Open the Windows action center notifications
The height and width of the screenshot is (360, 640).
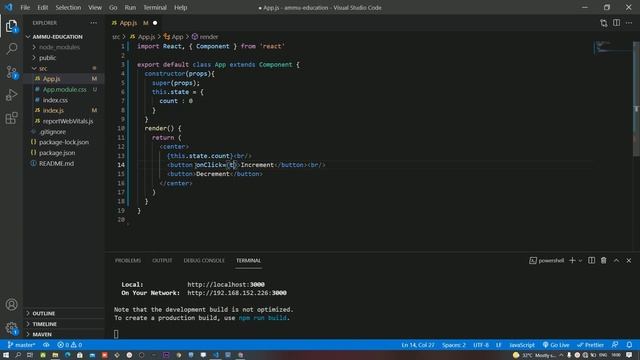(629, 355)
